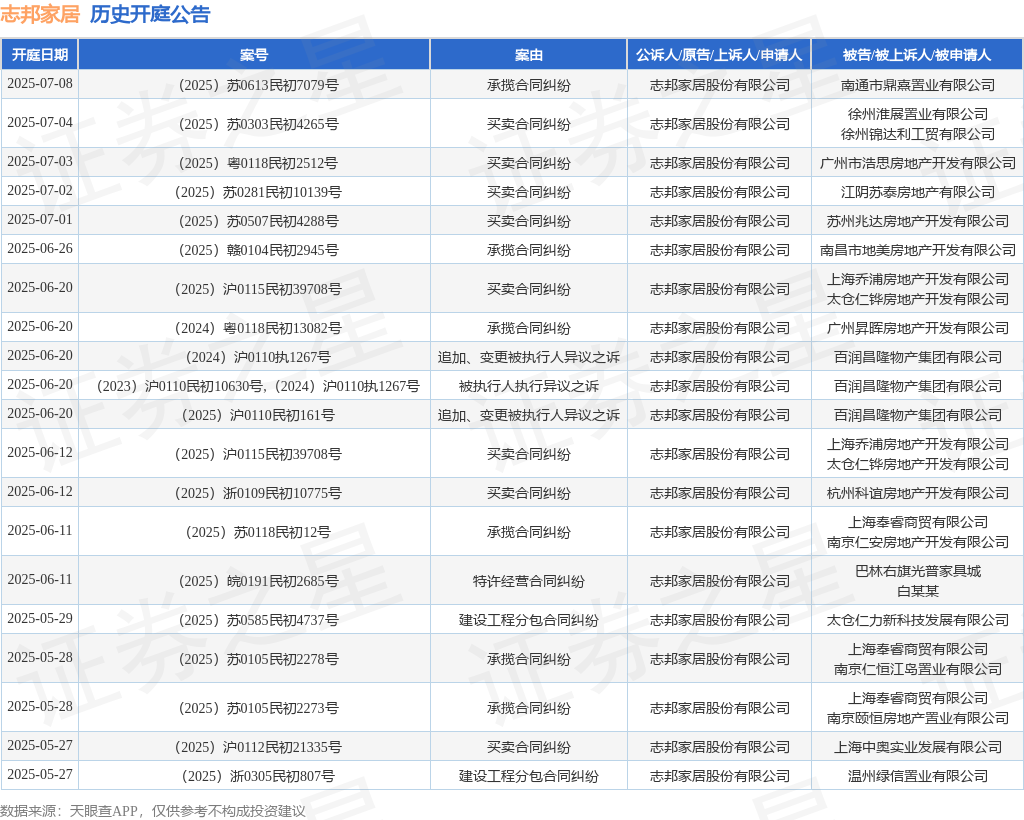Select the date 2025-05-29
1024x820 pixels.
[40, 618]
